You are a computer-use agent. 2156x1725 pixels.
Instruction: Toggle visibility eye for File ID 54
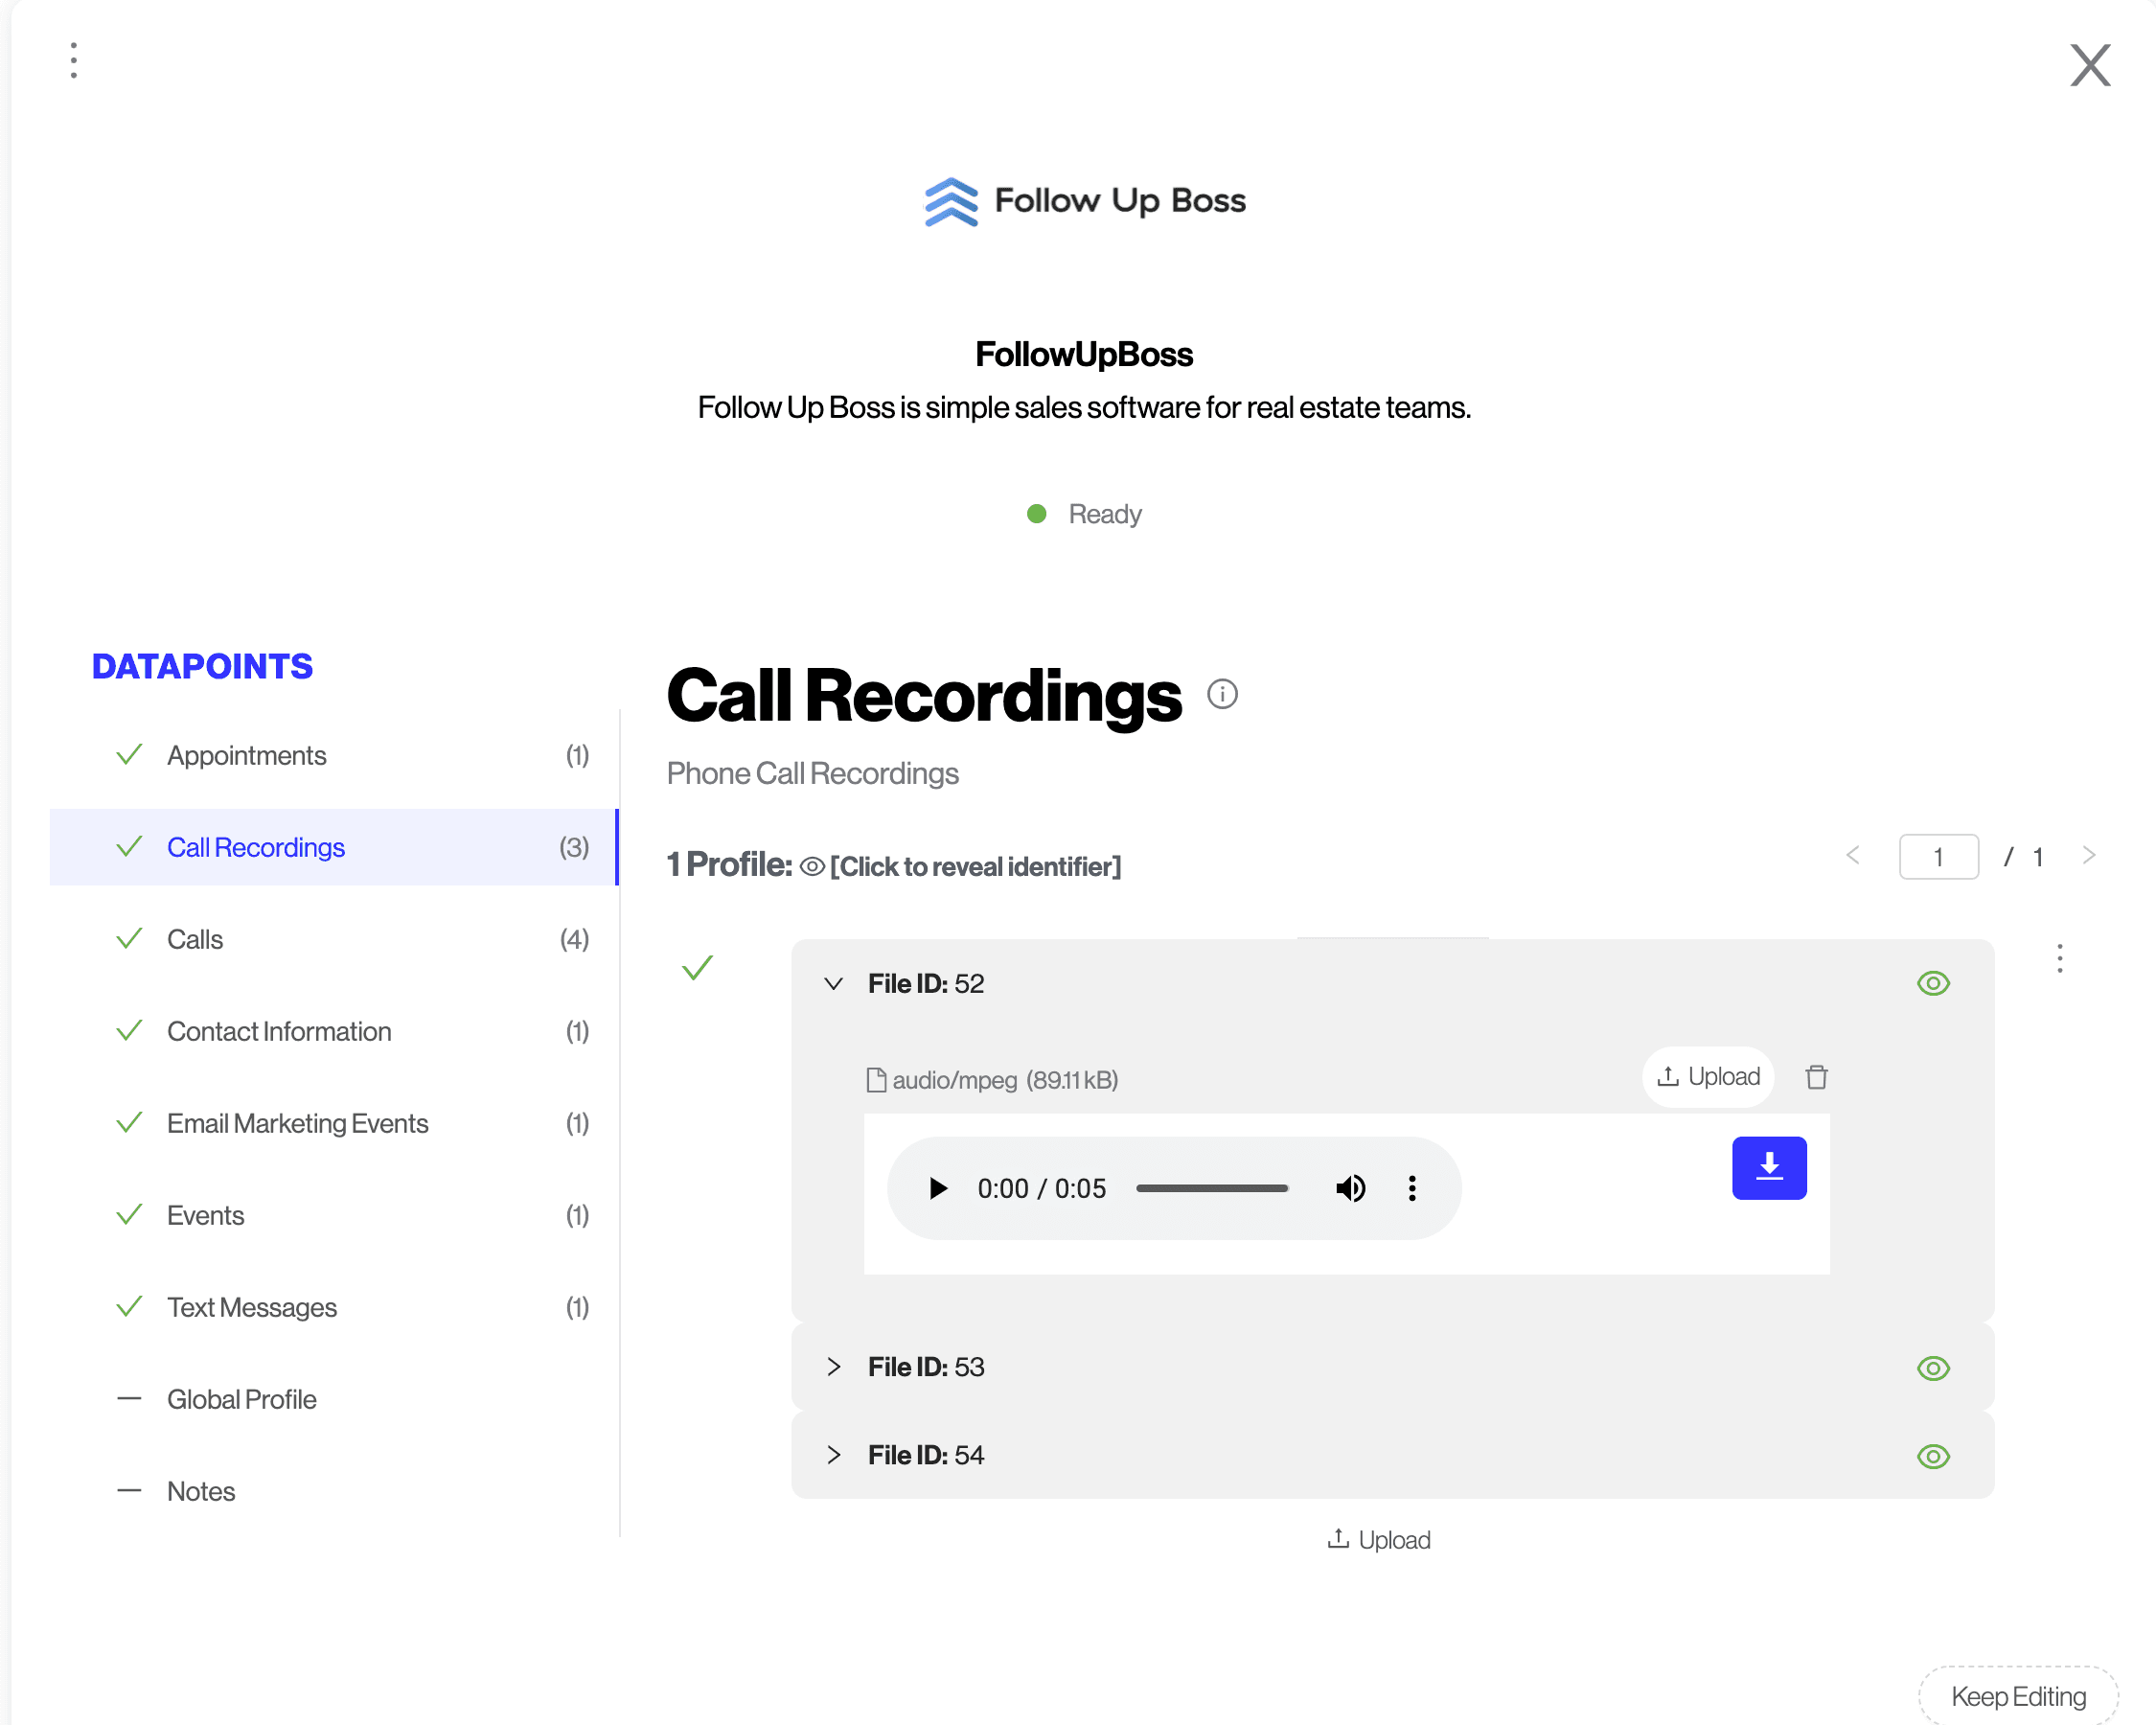click(x=1932, y=1455)
